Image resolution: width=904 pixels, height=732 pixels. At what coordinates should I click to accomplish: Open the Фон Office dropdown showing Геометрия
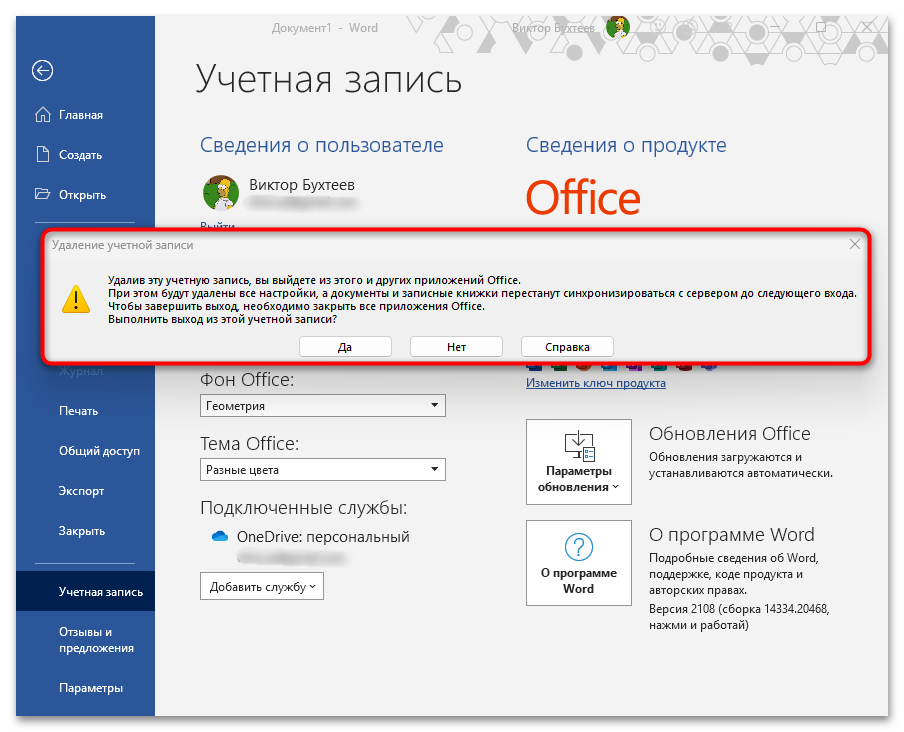point(321,405)
